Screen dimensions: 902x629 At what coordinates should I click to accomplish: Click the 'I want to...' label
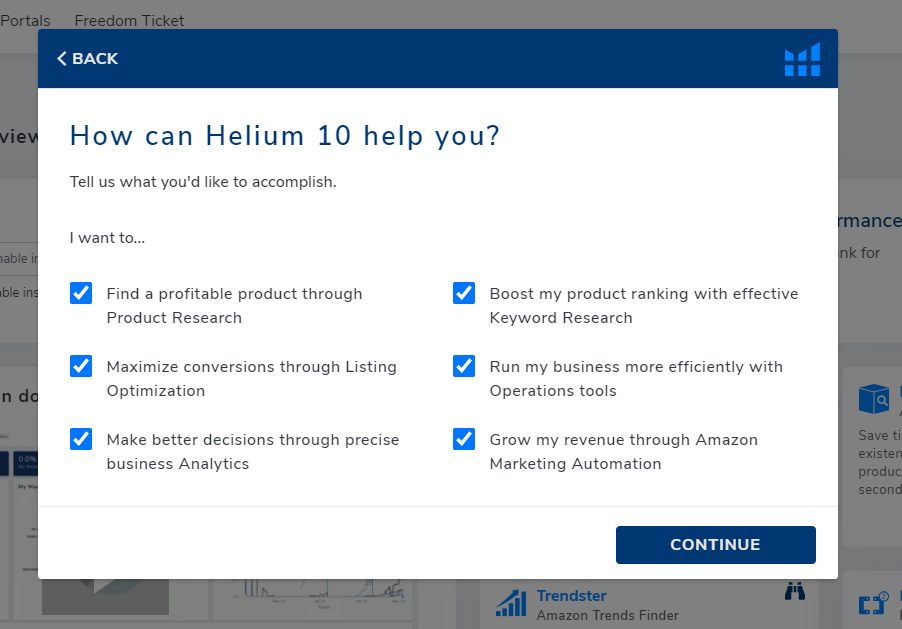point(108,238)
